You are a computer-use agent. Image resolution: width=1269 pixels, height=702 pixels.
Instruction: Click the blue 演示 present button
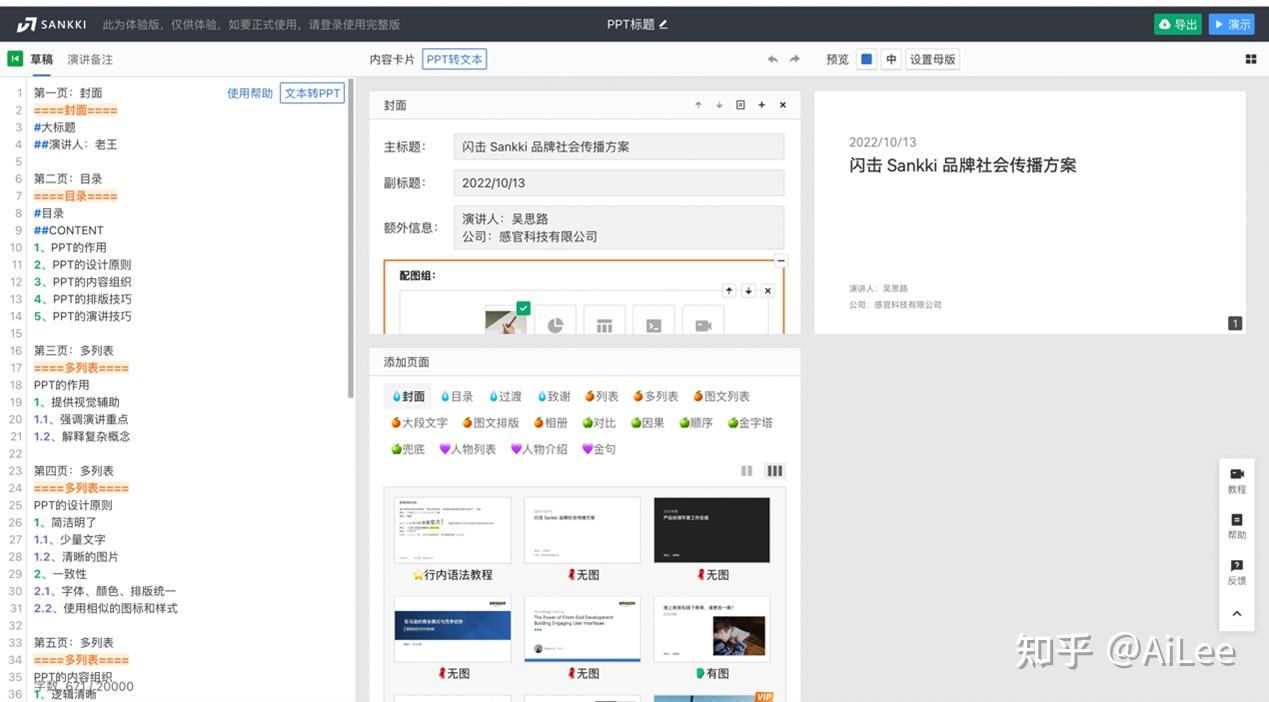tap(1231, 24)
